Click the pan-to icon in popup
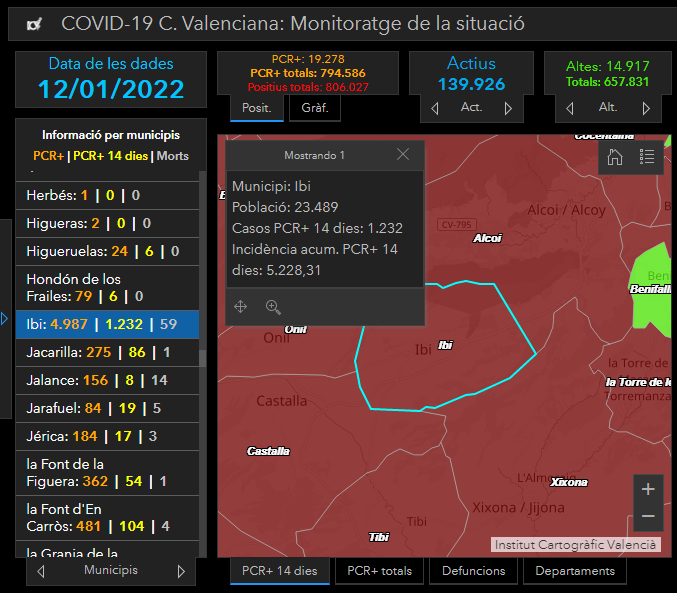 [240, 307]
